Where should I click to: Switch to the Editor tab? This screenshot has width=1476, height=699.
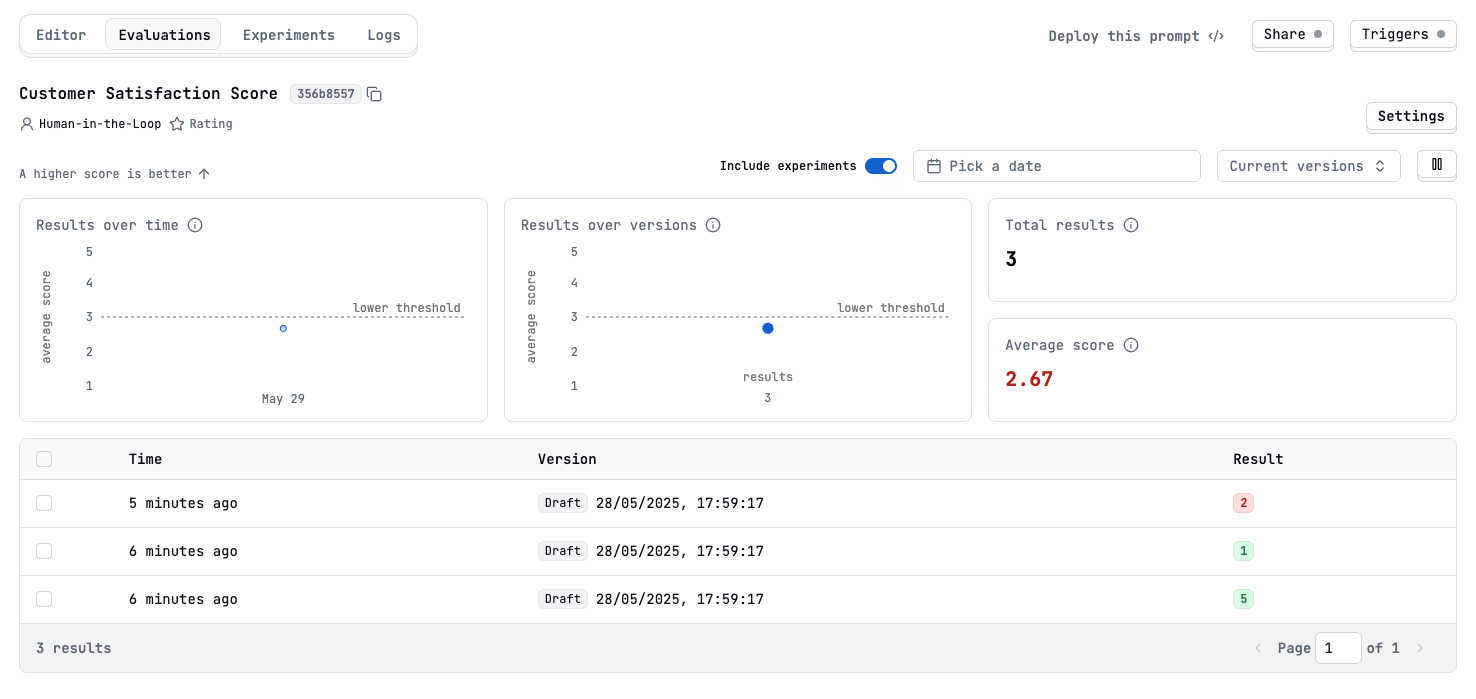[x=61, y=35]
